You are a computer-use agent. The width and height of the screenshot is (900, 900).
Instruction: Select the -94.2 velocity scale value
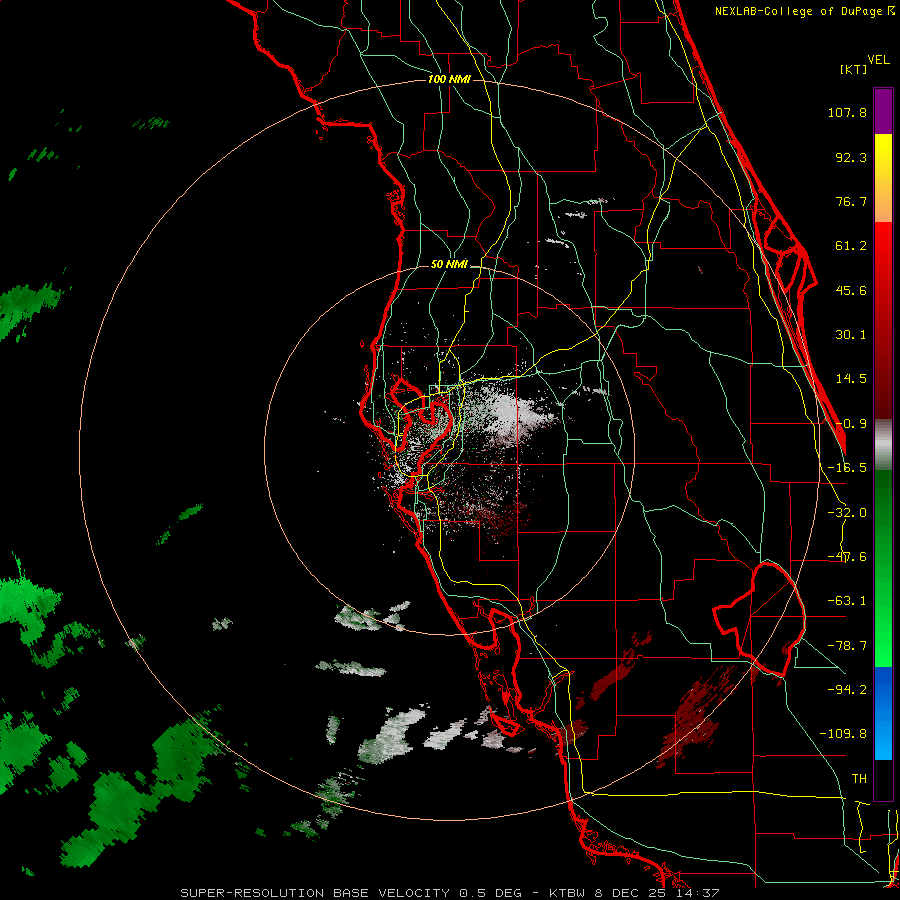click(x=847, y=689)
